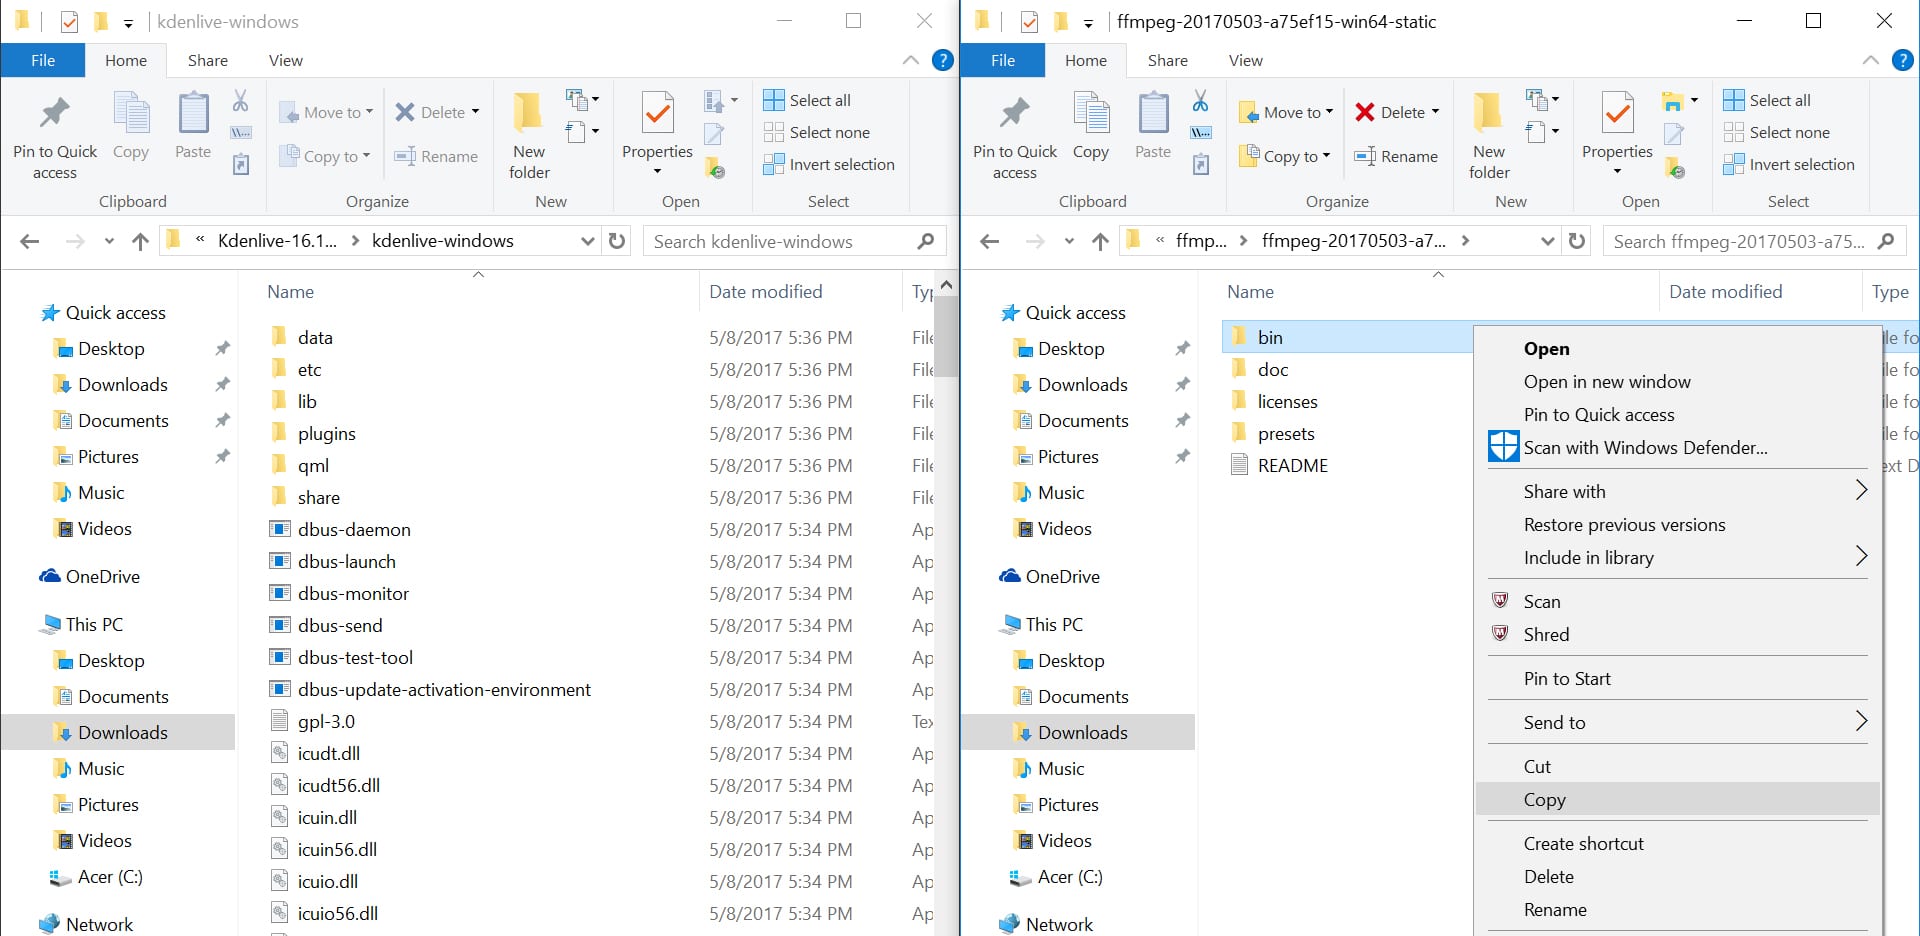Toggle item check box icon in kdenlive-windows title bar
Screen dimensions: 1920x936
[69, 21]
